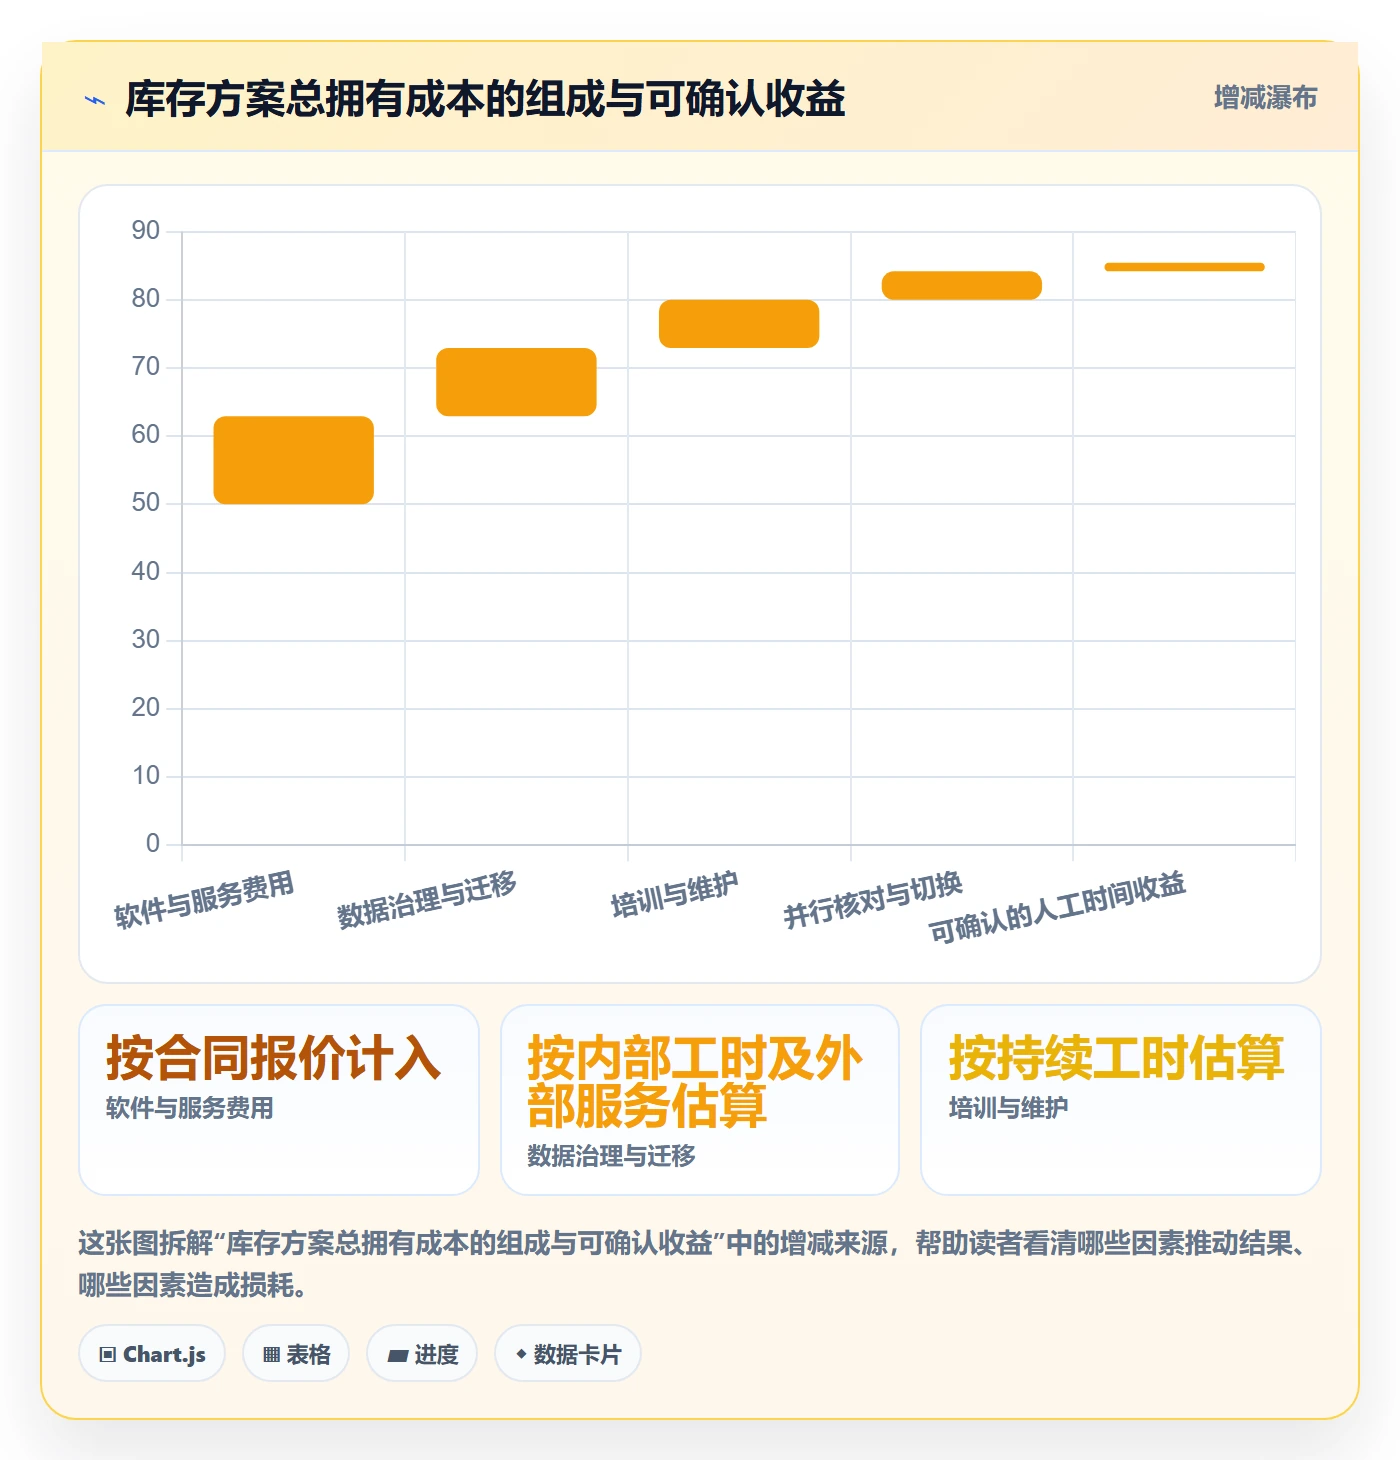Click the y-axis value 90
The image size is (1400, 1460).
click(146, 231)
